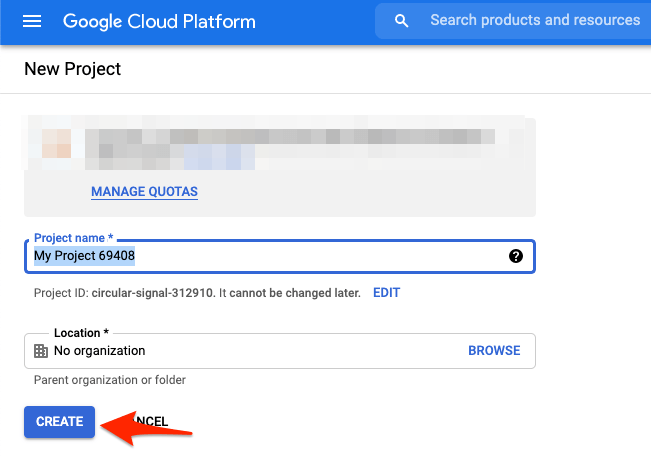Click the Location label
651x460 pixels.
point(81,333)
